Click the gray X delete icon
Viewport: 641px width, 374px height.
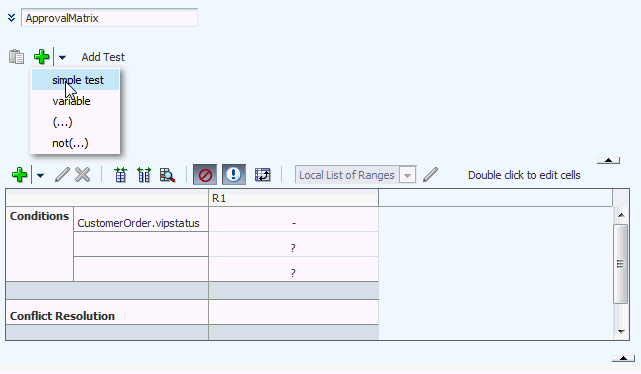pyautogui.click(x=83, y=175)
